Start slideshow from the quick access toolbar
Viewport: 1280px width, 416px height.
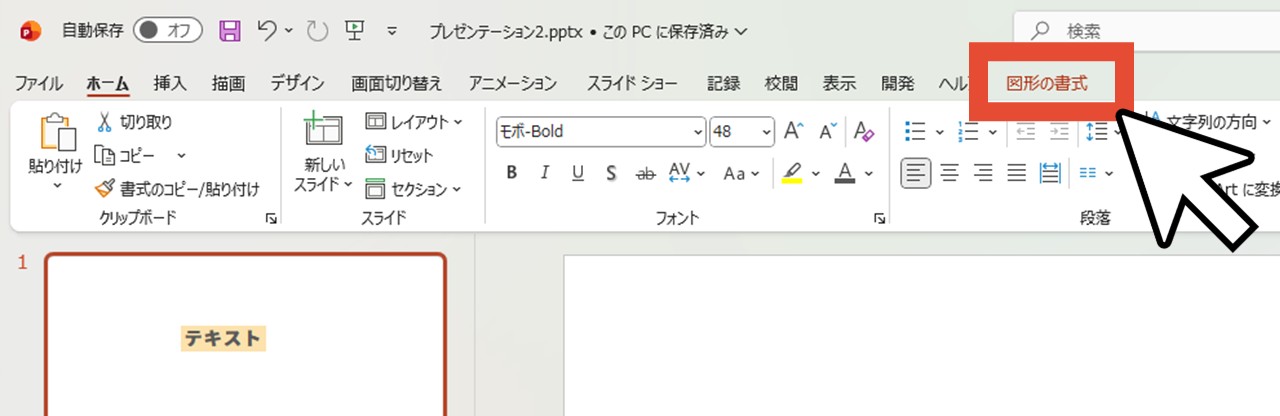(x=354, y=30)
